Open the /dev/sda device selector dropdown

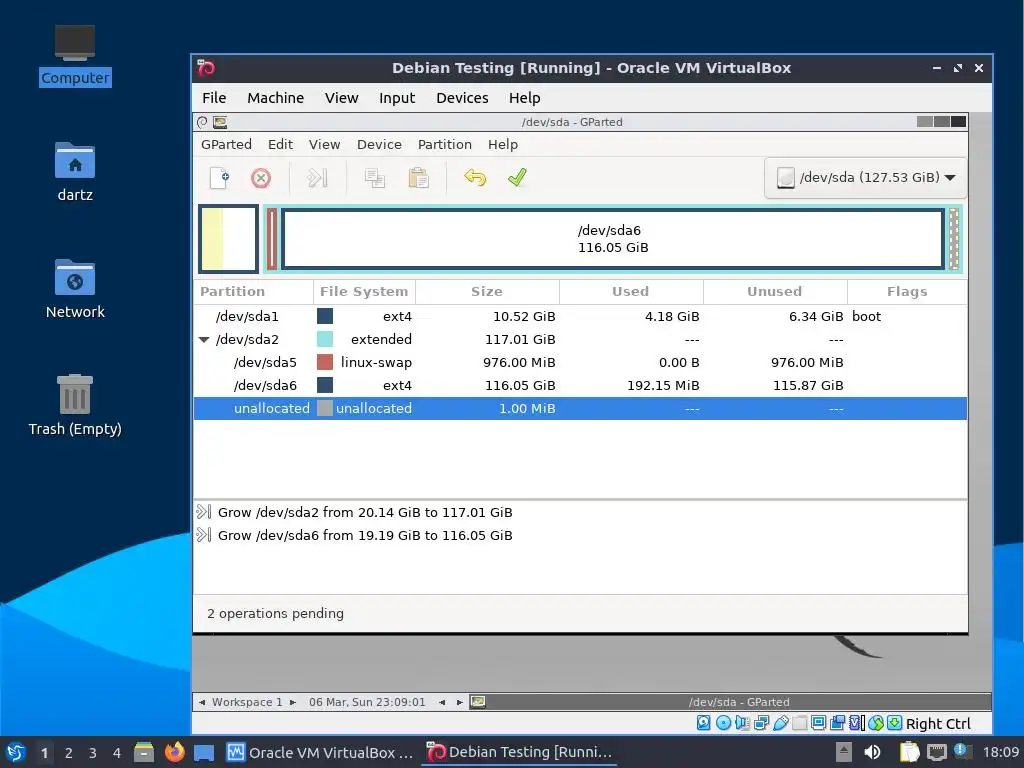click(866, 178)
